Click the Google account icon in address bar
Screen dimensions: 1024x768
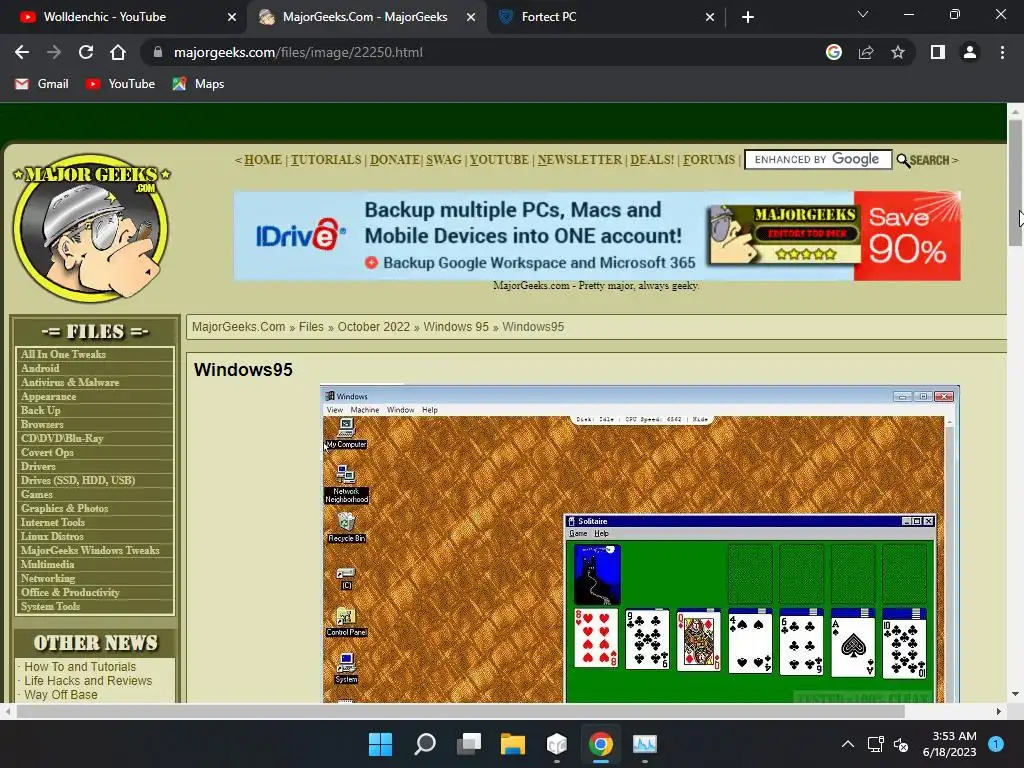pyautogui.click(x=833, y=52)
